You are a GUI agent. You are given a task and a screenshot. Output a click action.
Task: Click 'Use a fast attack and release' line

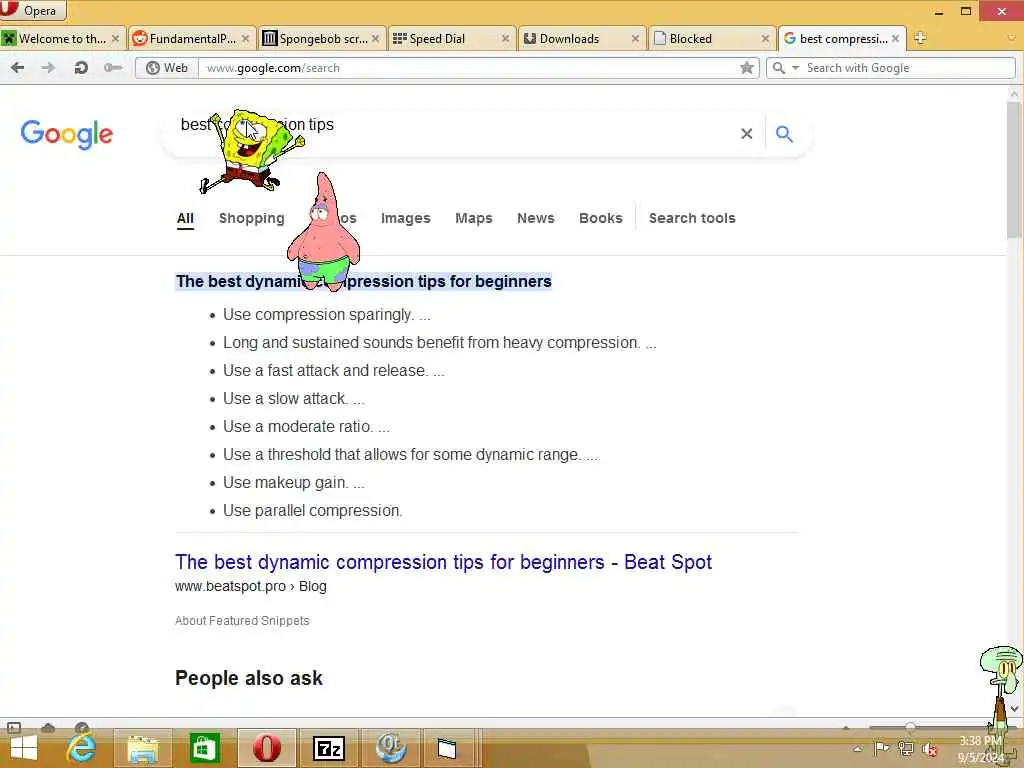(334, 371)
